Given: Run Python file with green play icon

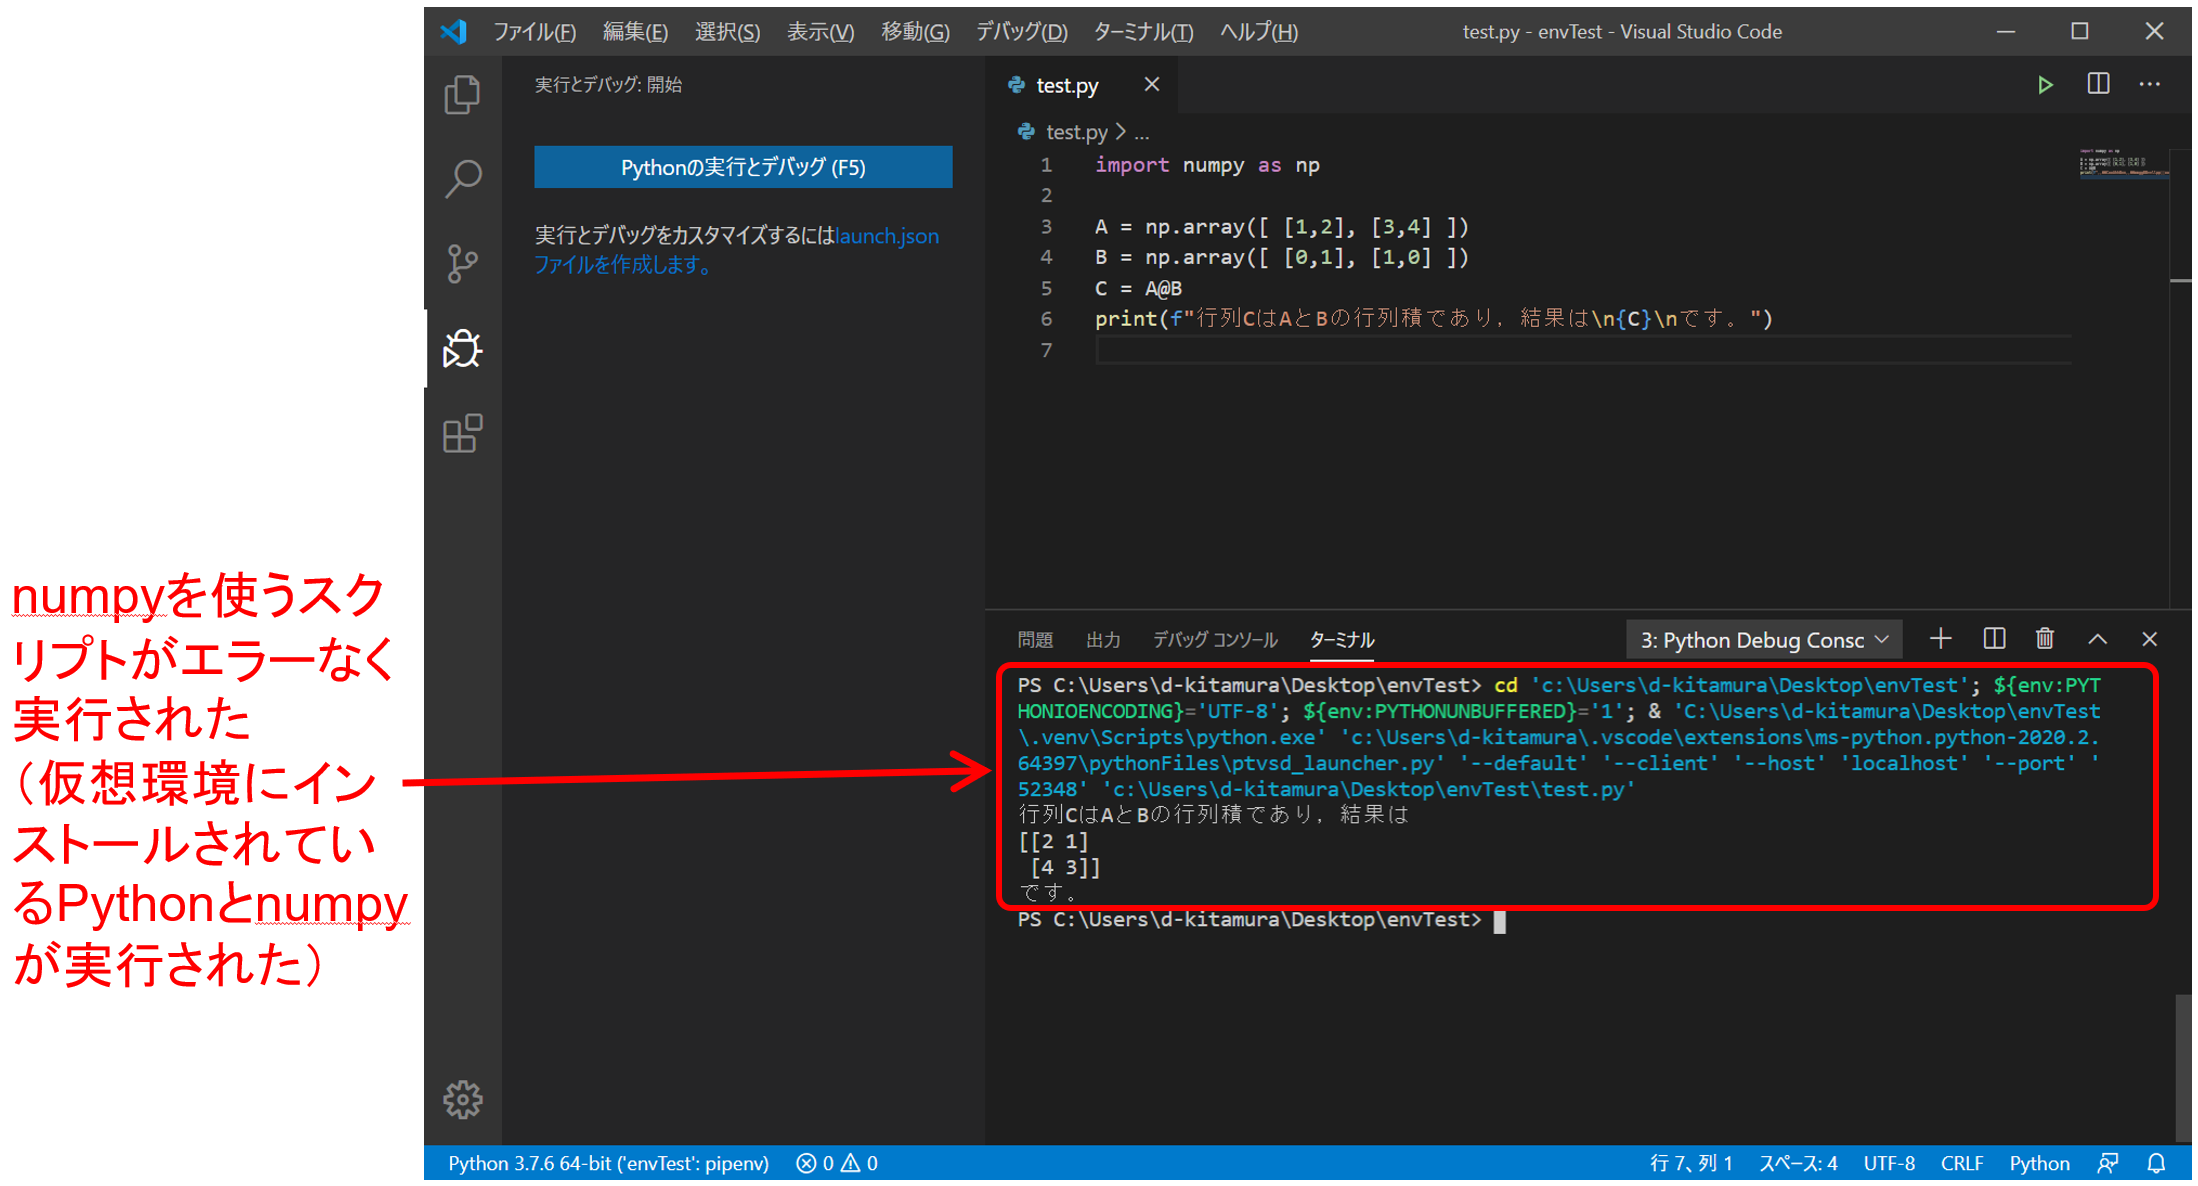Looking at the screenshot, I should [2045, 85].
